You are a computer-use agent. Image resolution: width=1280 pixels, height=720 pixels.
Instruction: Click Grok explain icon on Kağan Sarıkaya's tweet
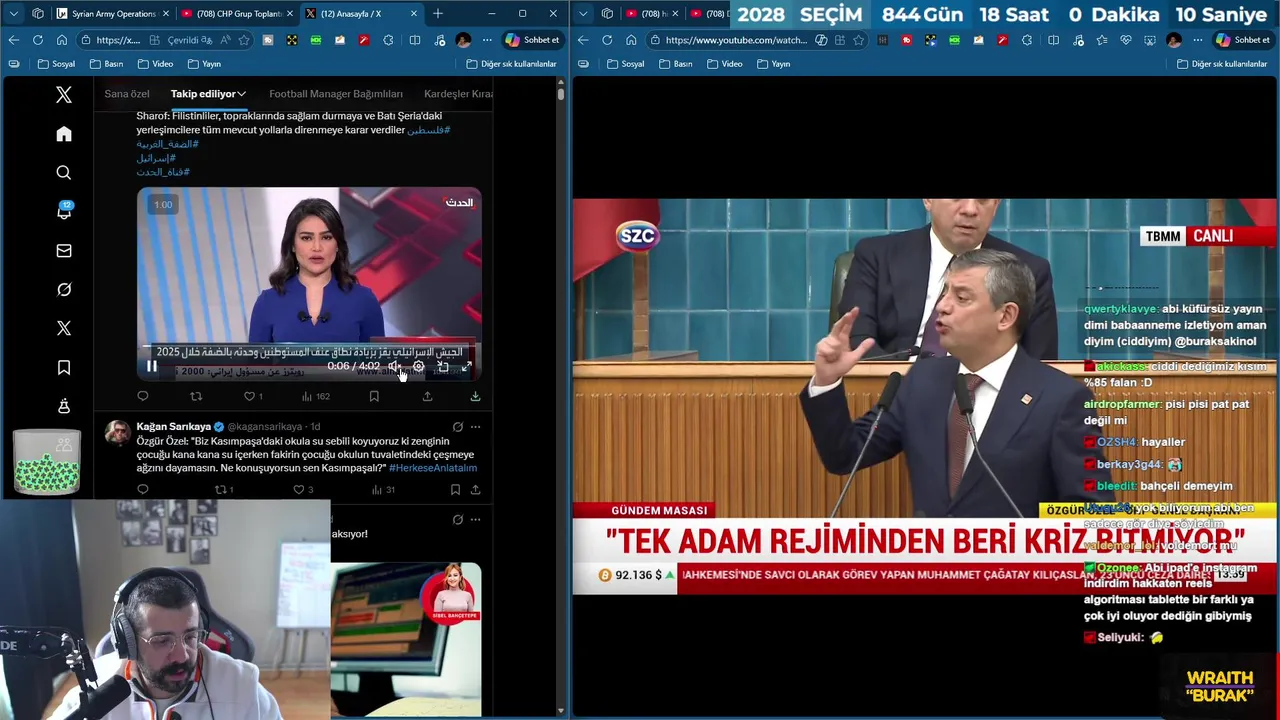[457, 427]
